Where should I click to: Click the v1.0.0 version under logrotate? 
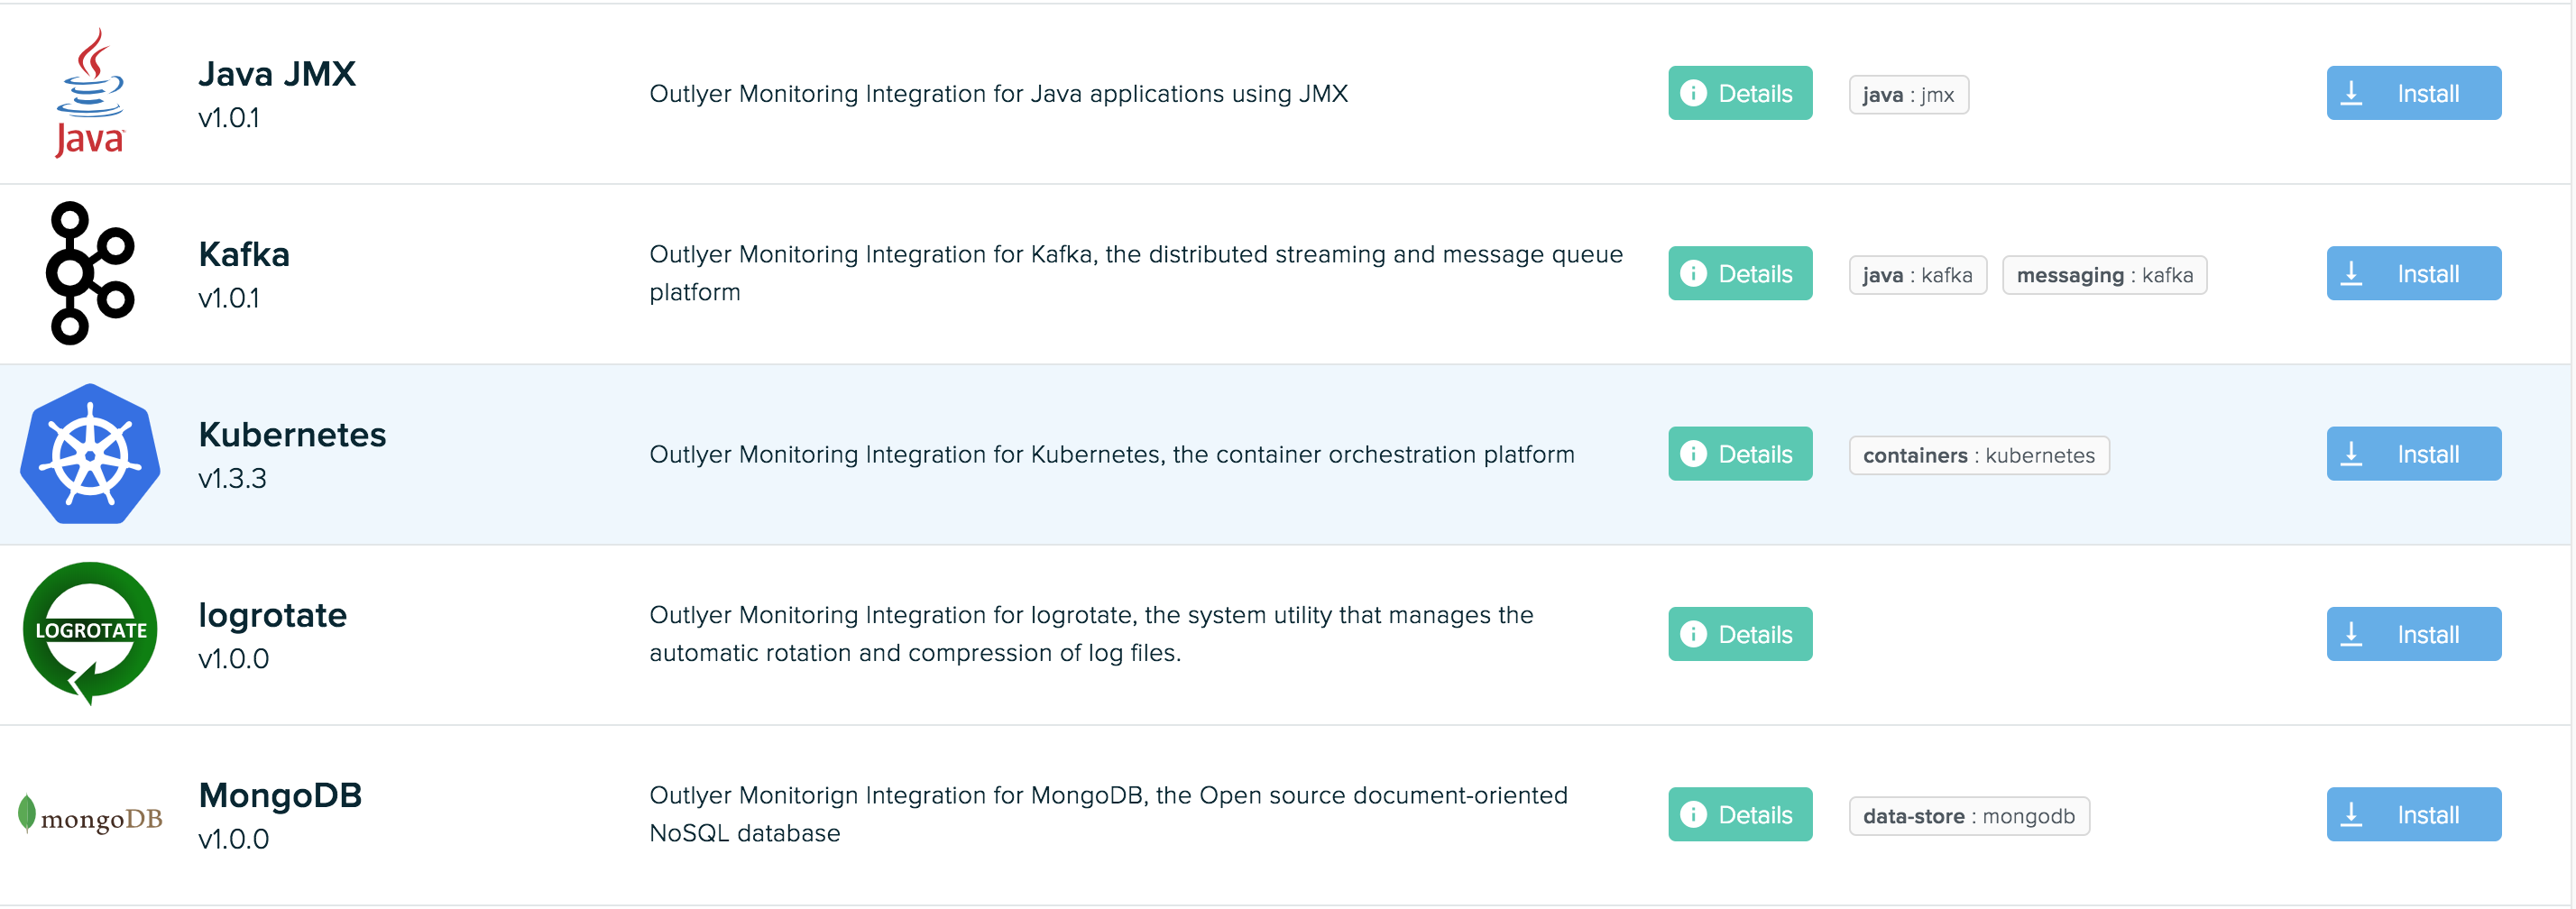(233, 659)
